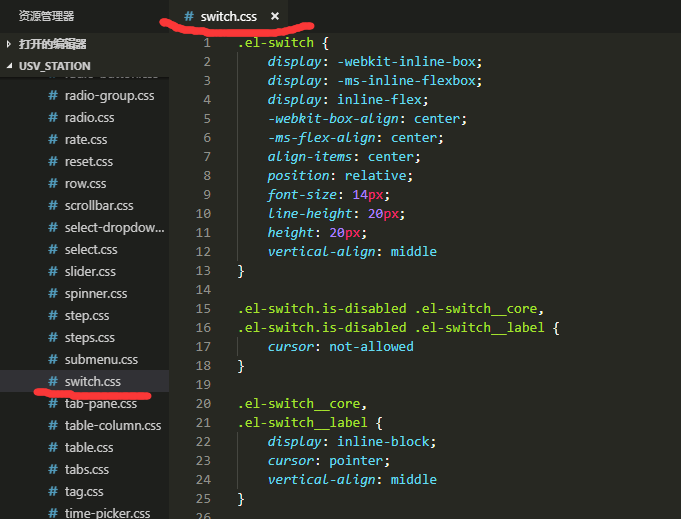Click the CSS hash icon beside steps.css
This screenshot has width=681, height=519.
click(x=53, y=337)
